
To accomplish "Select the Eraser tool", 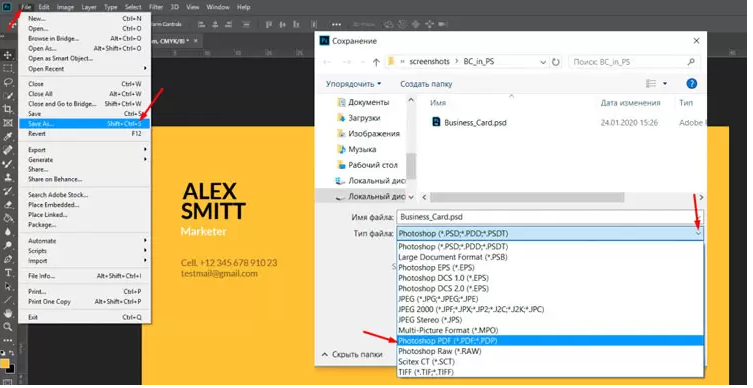I will [8, 205].
